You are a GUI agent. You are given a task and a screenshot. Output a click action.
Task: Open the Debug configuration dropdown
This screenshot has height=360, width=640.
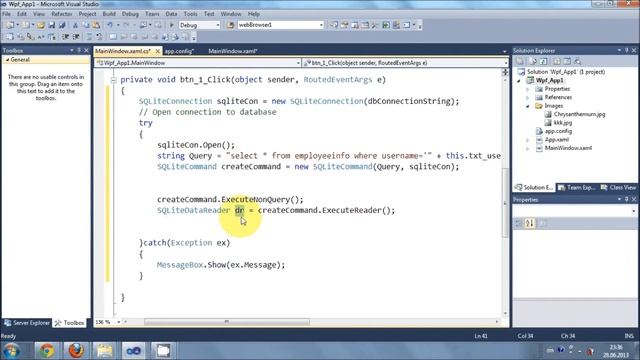(x=218, y=25)
